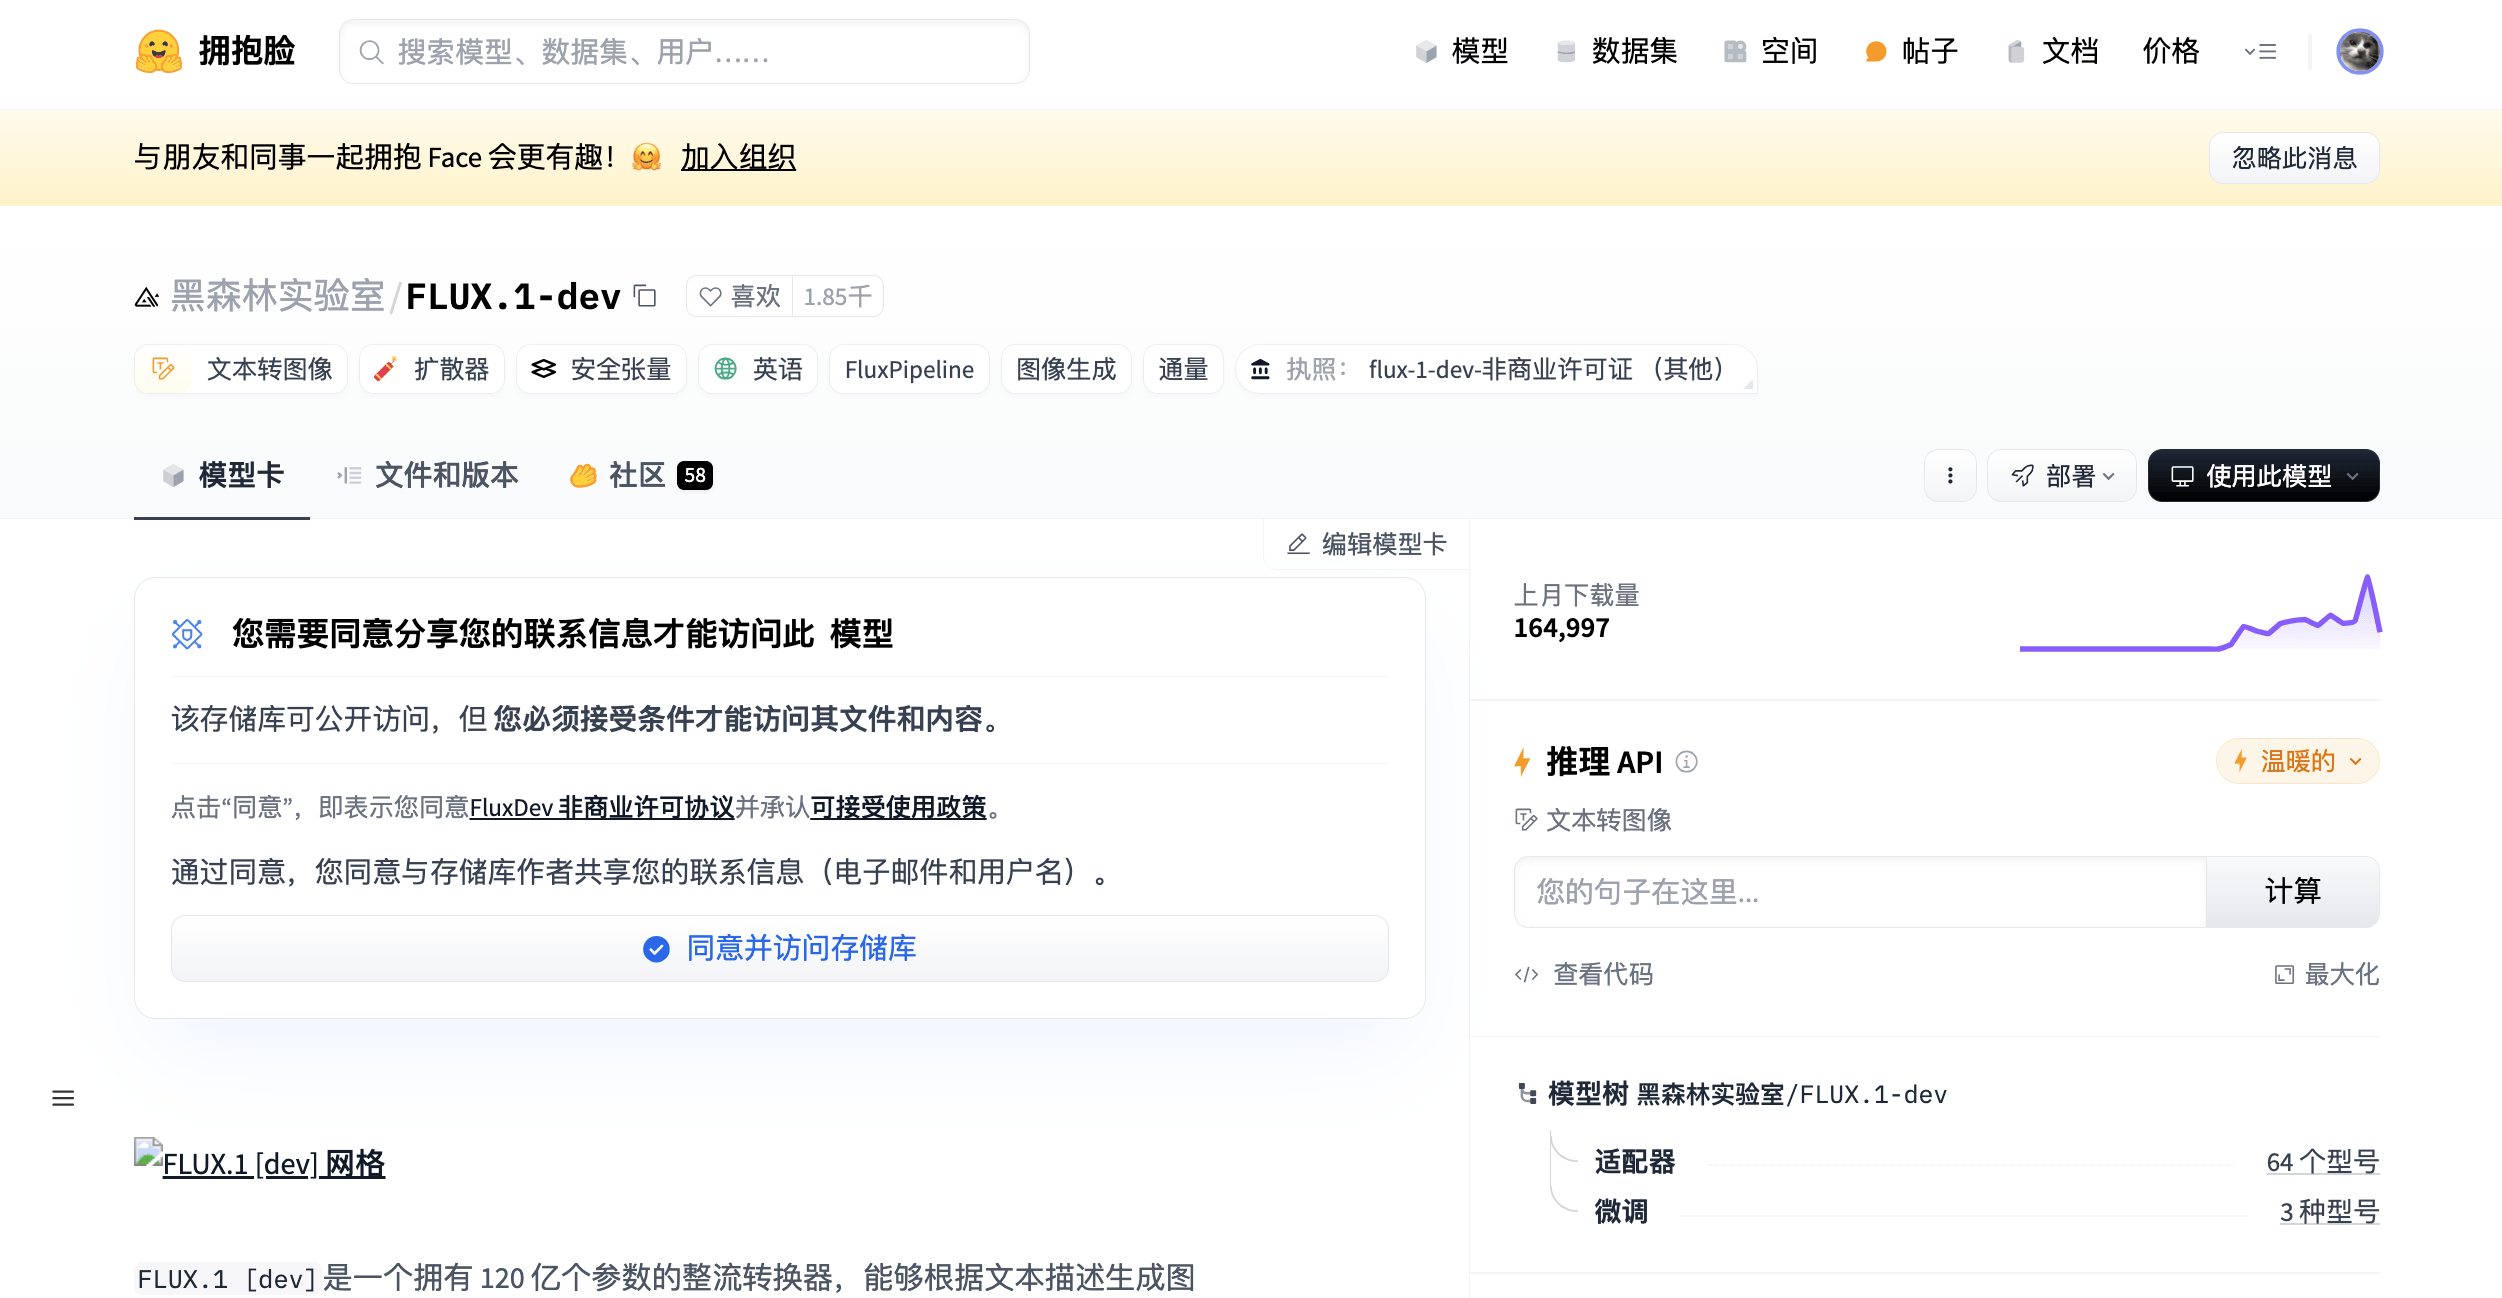Focus the 您的句子在这里 input field
Screen dimensions: 2502x1298
(1860, 892)
